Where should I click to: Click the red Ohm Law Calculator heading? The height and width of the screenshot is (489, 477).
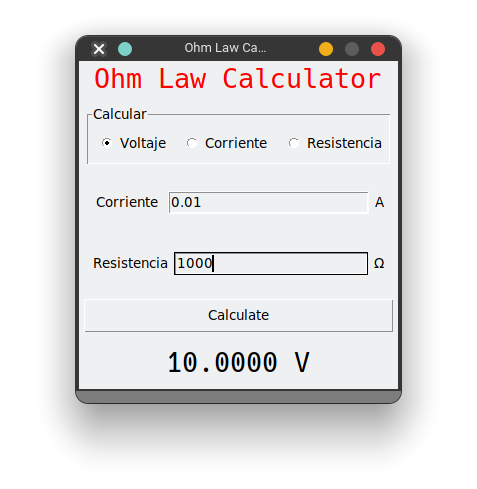(238, 79)
